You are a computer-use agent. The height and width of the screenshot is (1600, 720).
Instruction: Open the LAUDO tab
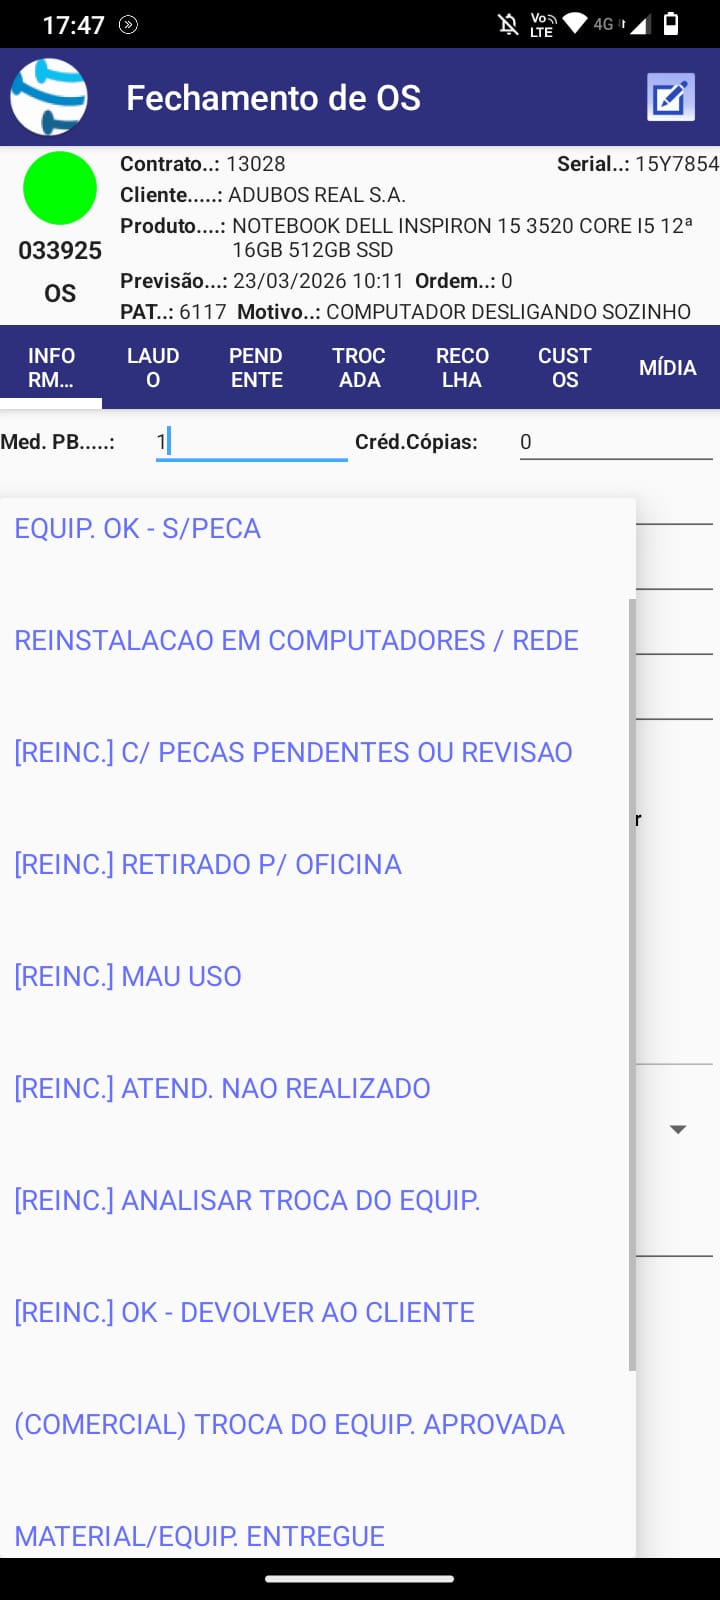[153, 367]
